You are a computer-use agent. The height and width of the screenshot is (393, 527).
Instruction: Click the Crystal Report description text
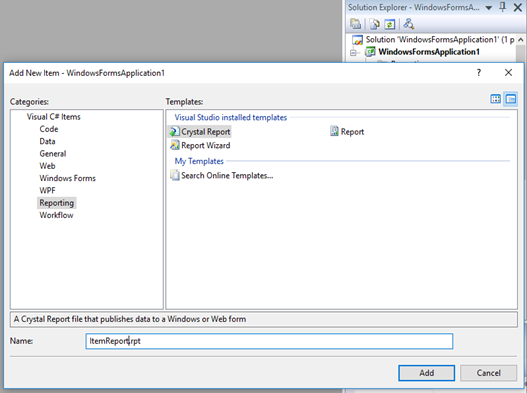(x=130, y=319)
